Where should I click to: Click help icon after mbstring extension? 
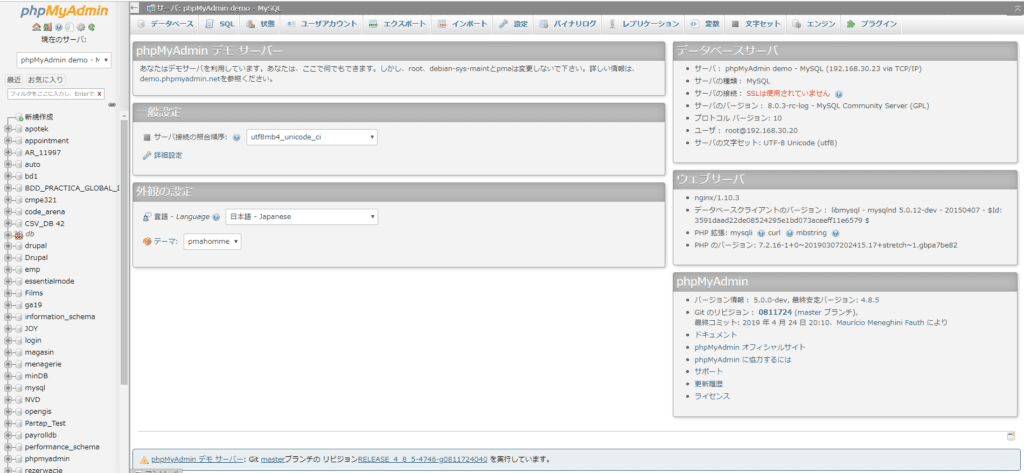836,233
